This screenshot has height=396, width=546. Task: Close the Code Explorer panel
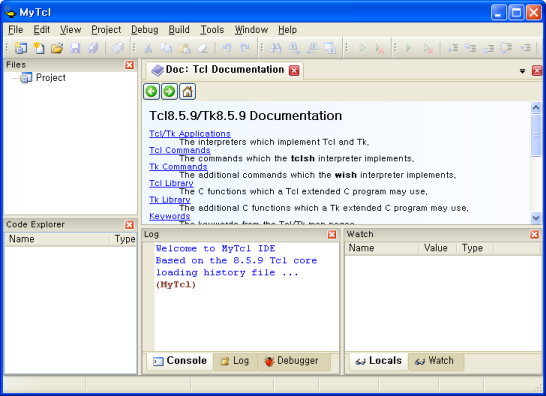pyautogui.click(x=129, y=225)
